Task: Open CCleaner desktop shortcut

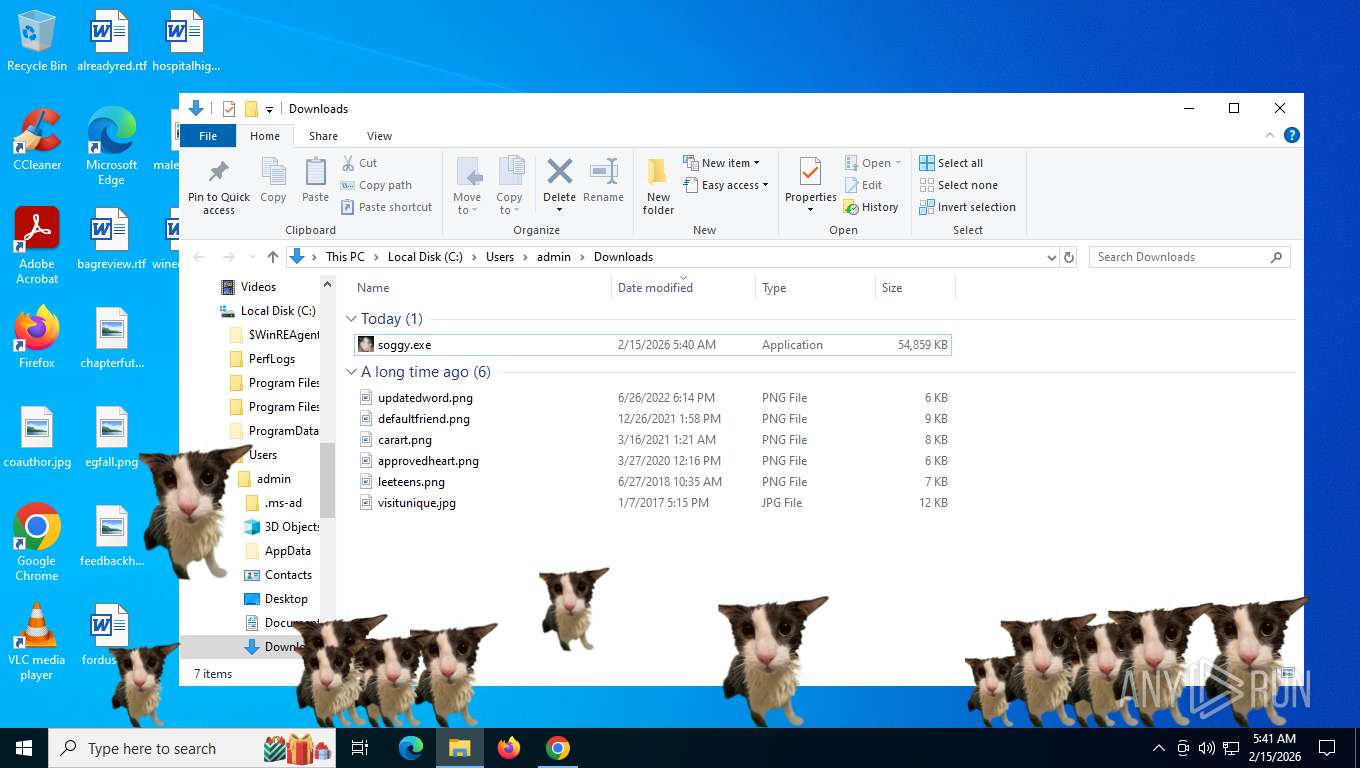Action: coord(37,140)
